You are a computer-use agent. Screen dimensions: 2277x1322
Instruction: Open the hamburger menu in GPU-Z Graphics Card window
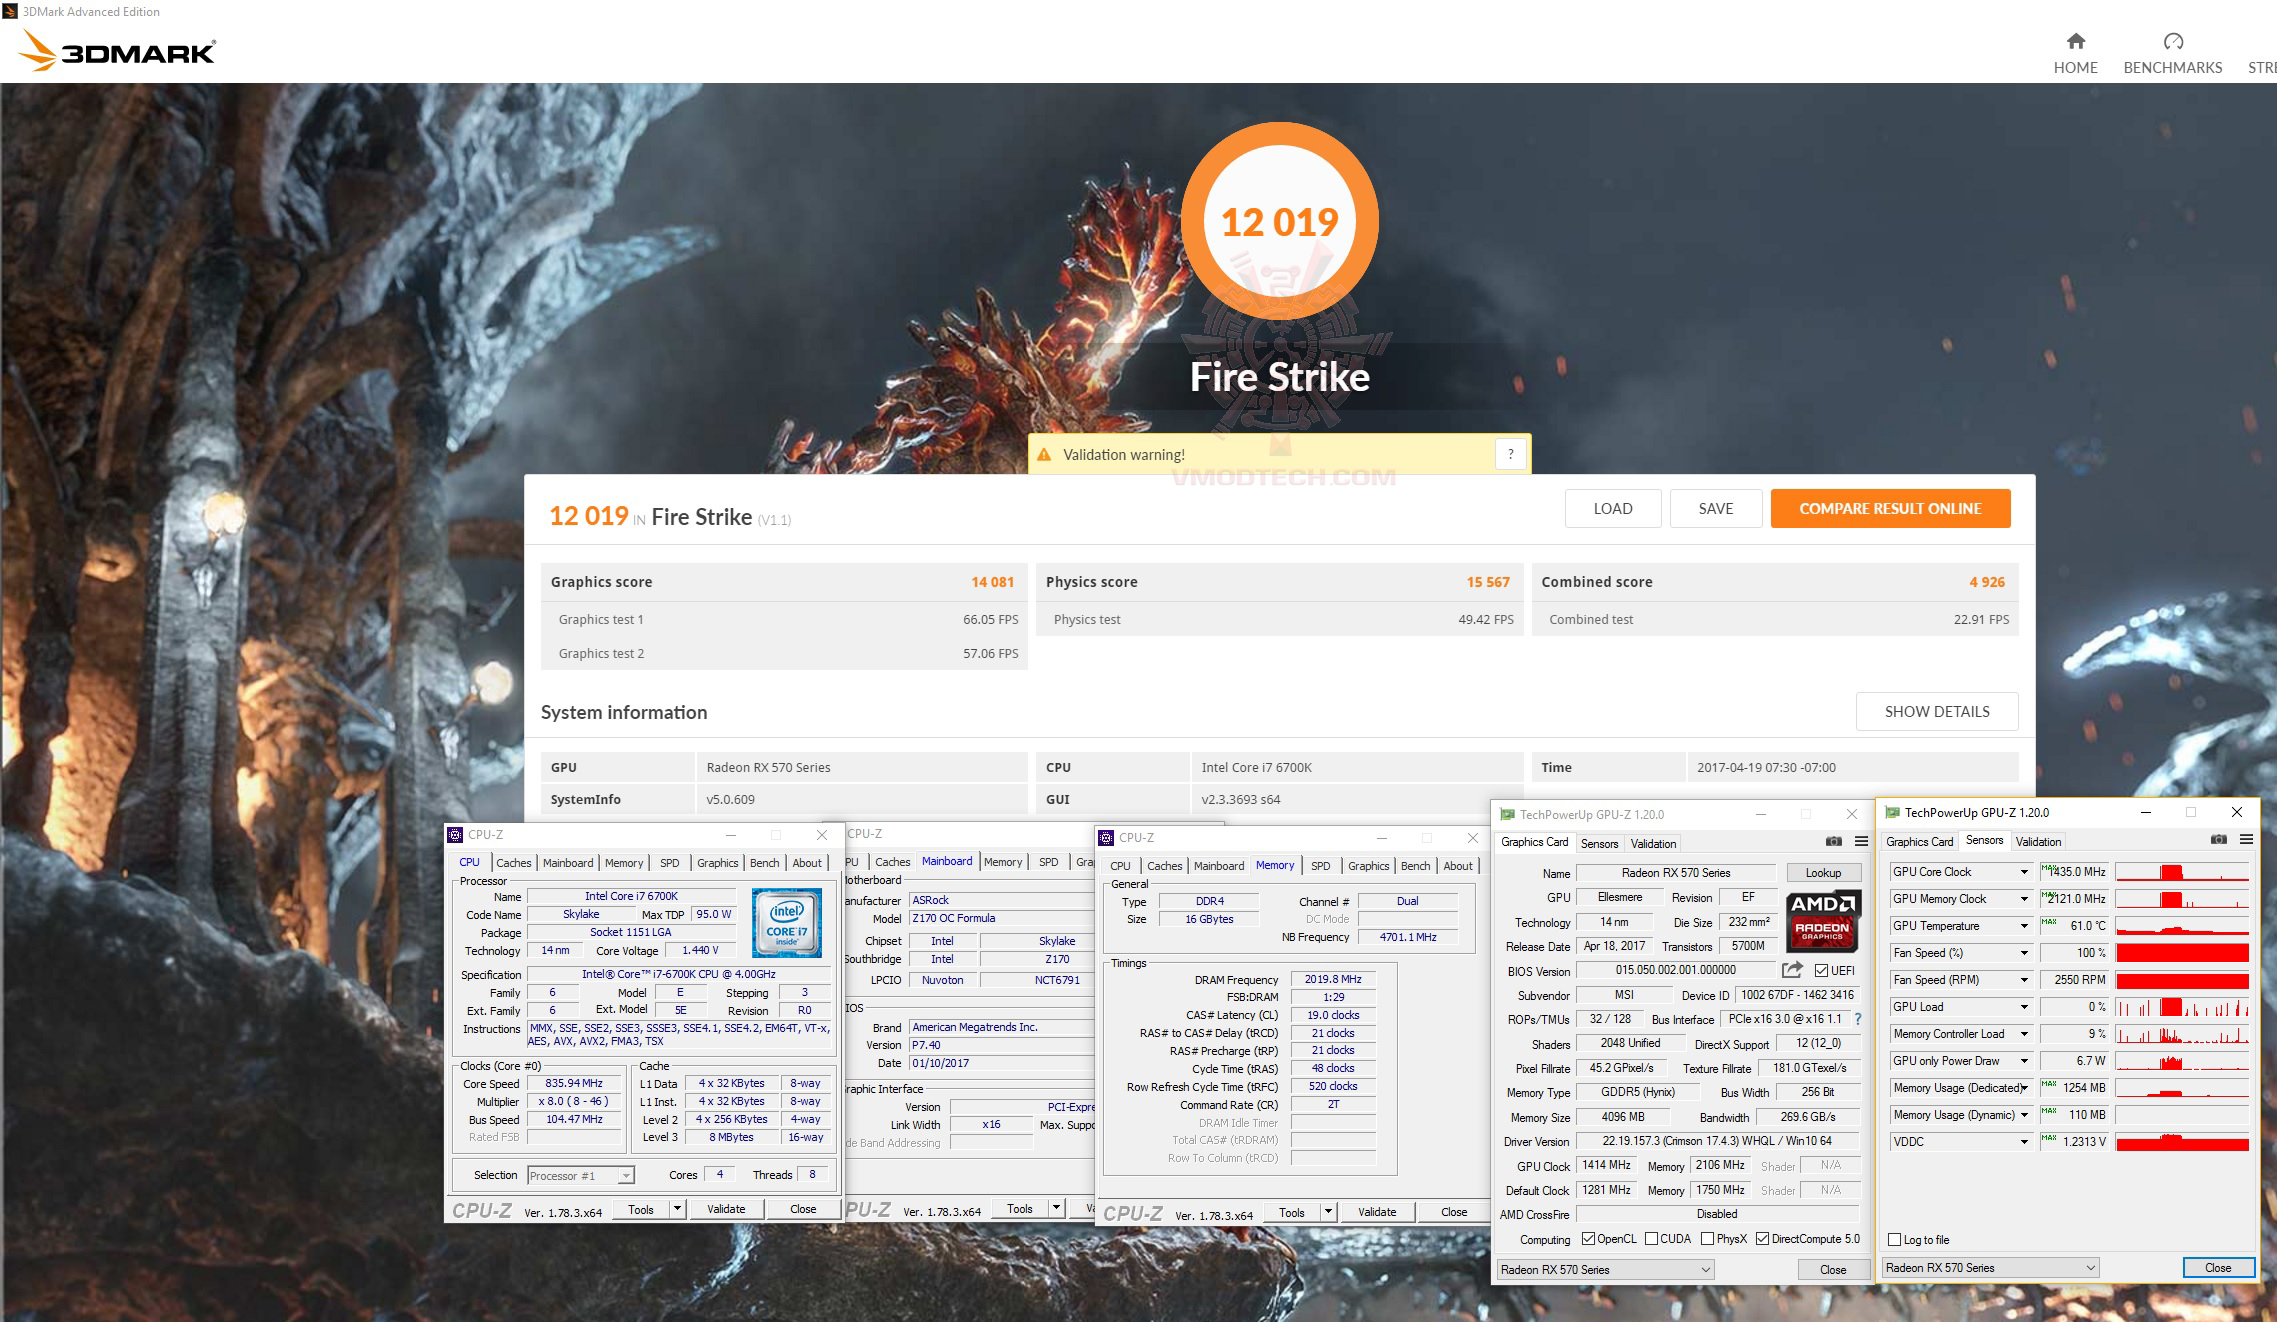coord(1861,841)
